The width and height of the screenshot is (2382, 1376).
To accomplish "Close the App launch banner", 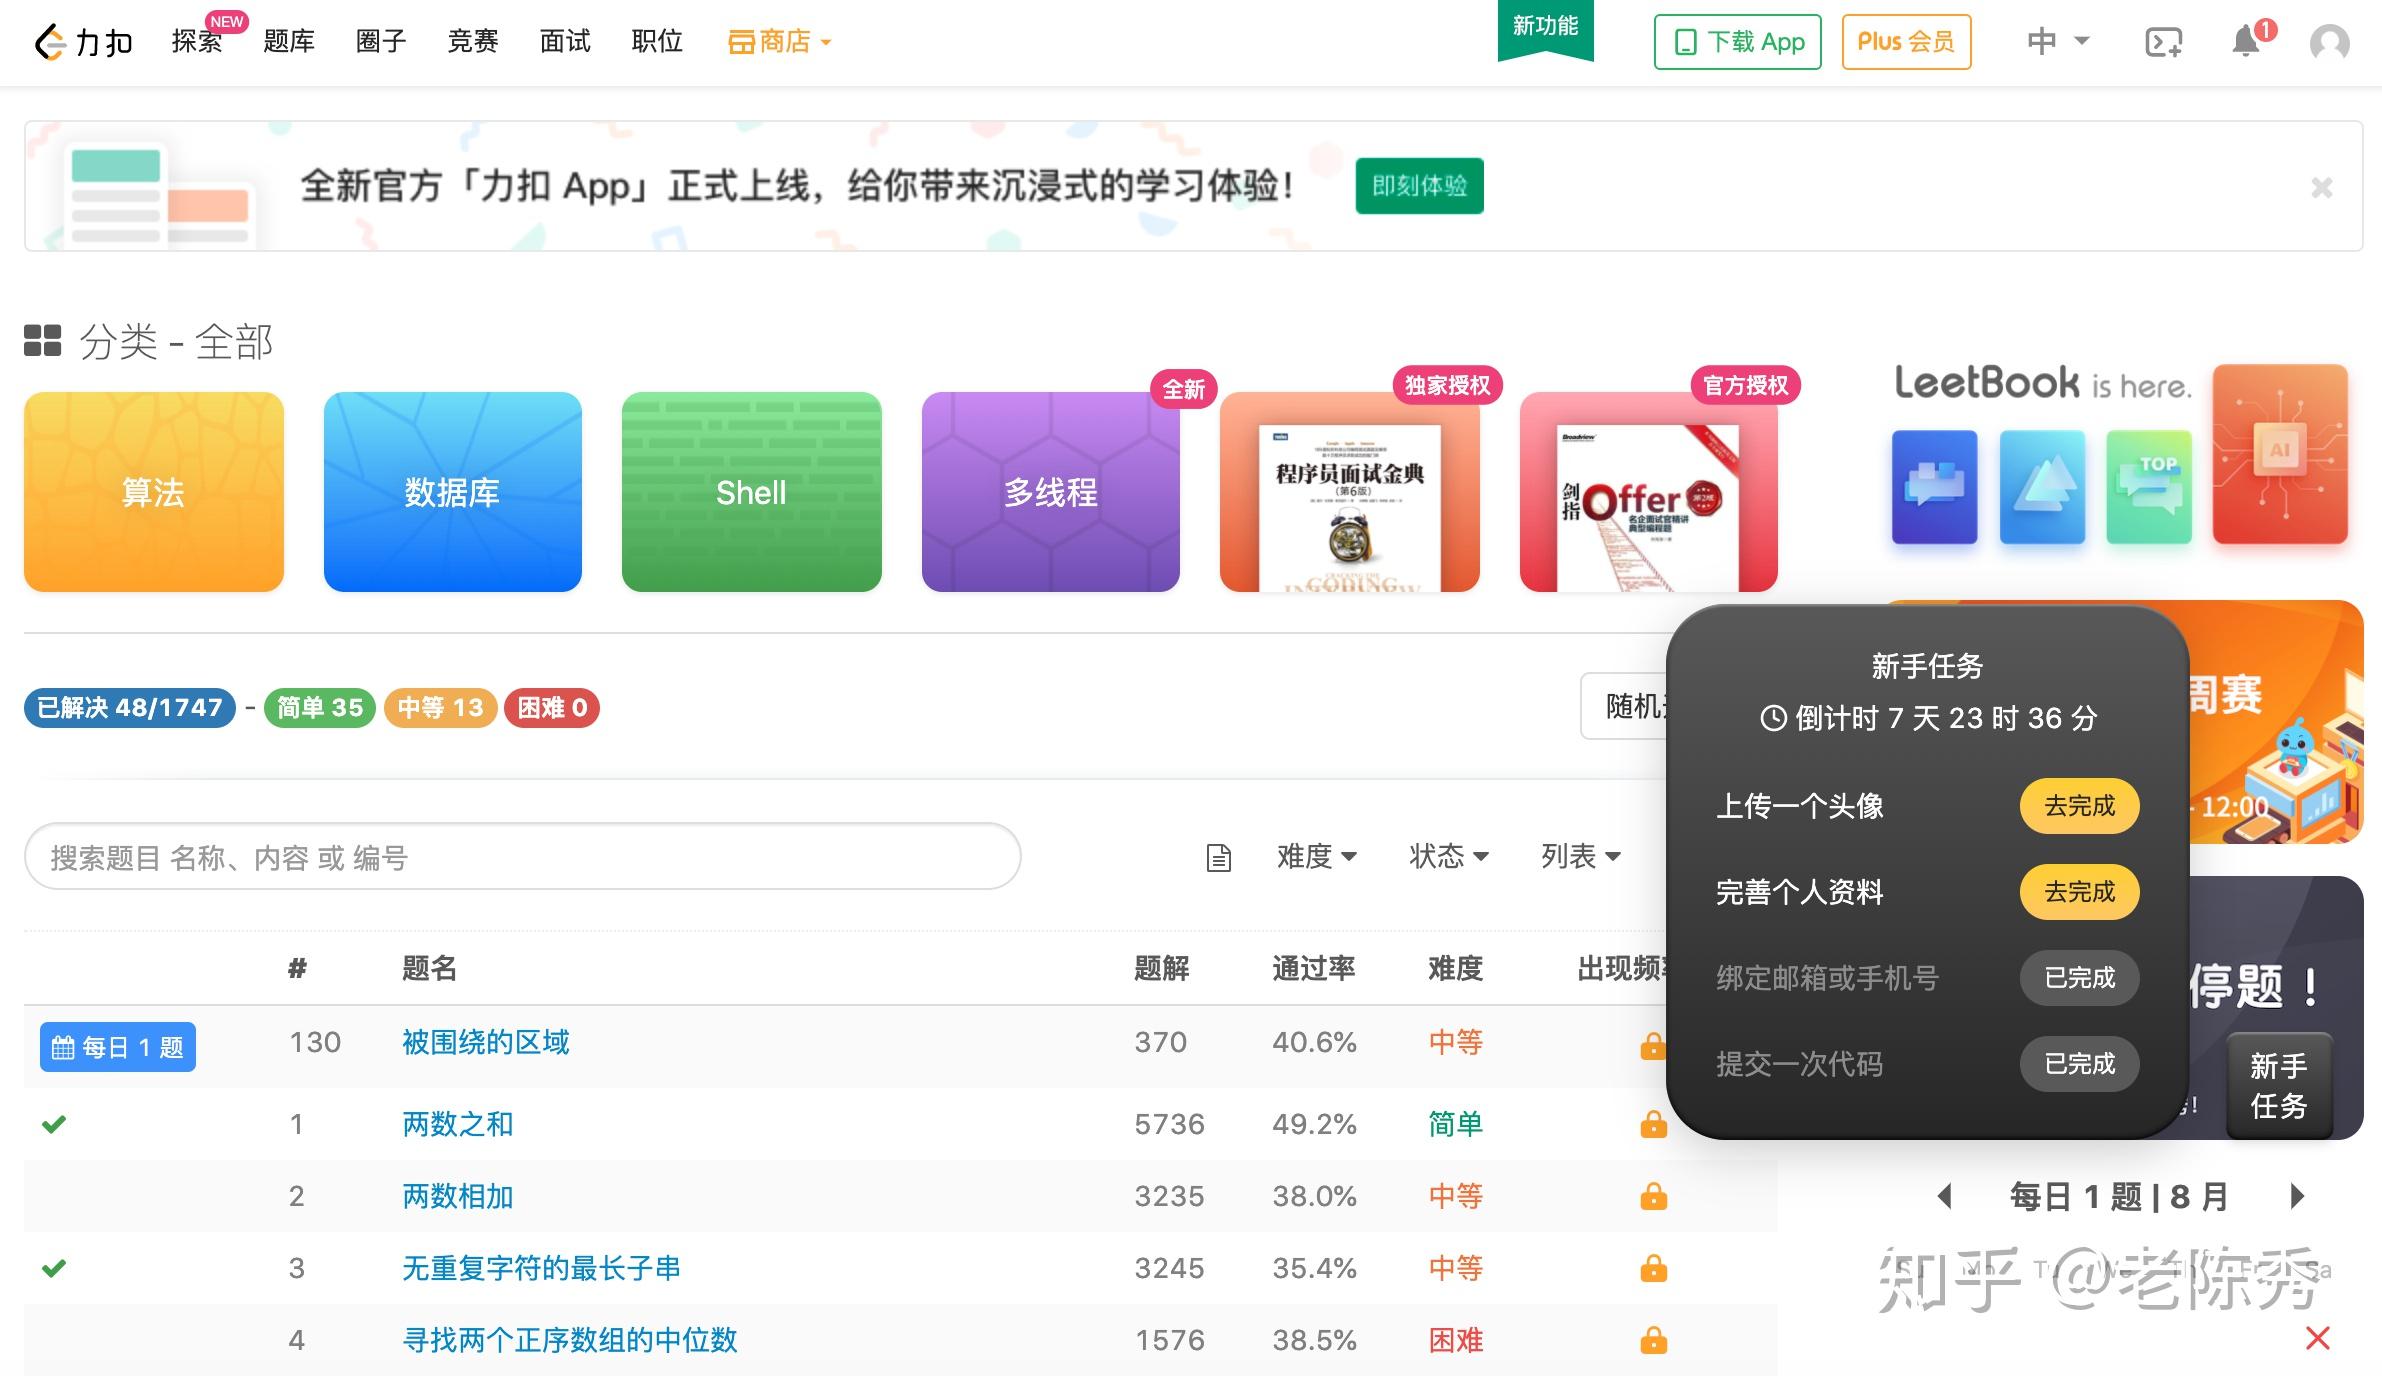I will pyautogui.click(x=2322, y=187).
